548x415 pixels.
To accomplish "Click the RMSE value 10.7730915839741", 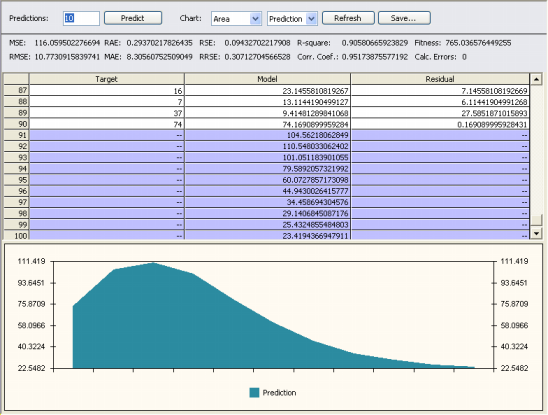I will (67, 57).
